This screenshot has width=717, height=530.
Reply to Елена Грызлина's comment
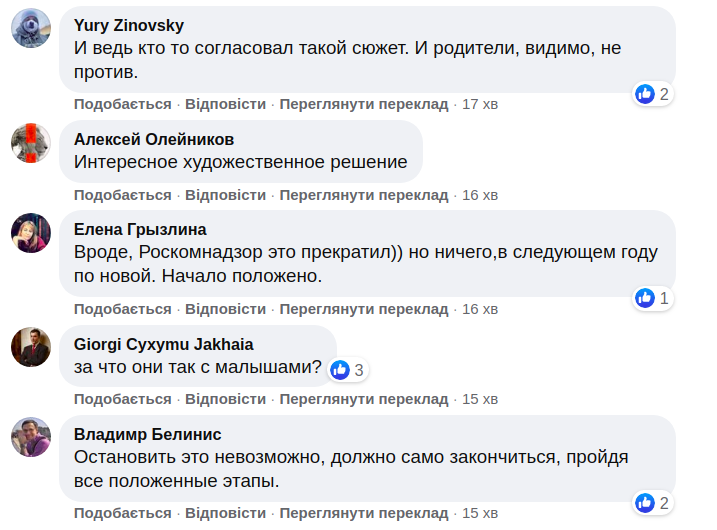225,309
